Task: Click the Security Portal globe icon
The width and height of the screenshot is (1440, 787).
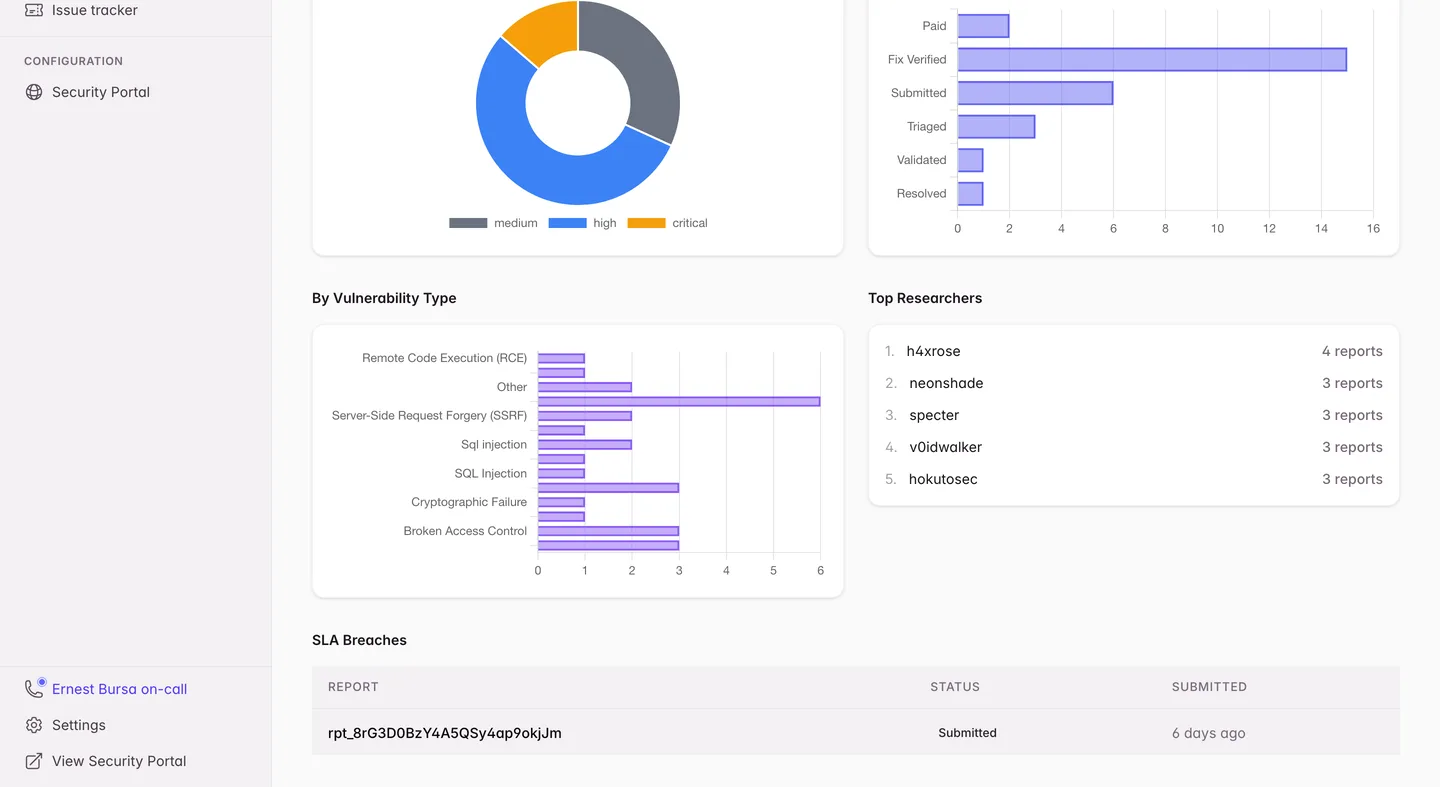Action: (x=34, y=92)
